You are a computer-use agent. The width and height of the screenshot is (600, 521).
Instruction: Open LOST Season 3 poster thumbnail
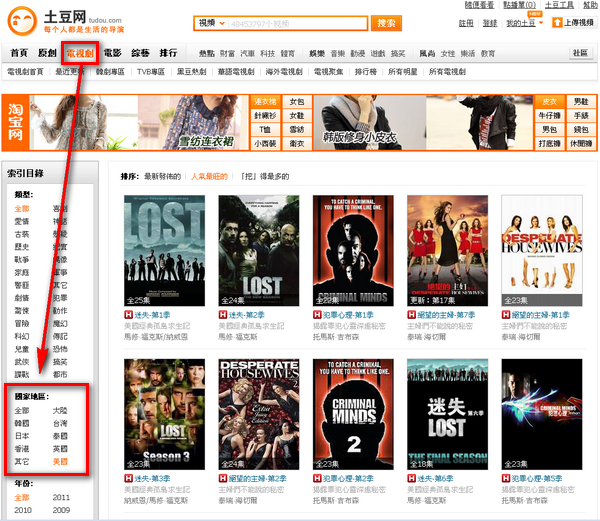[x=165, y=414]
